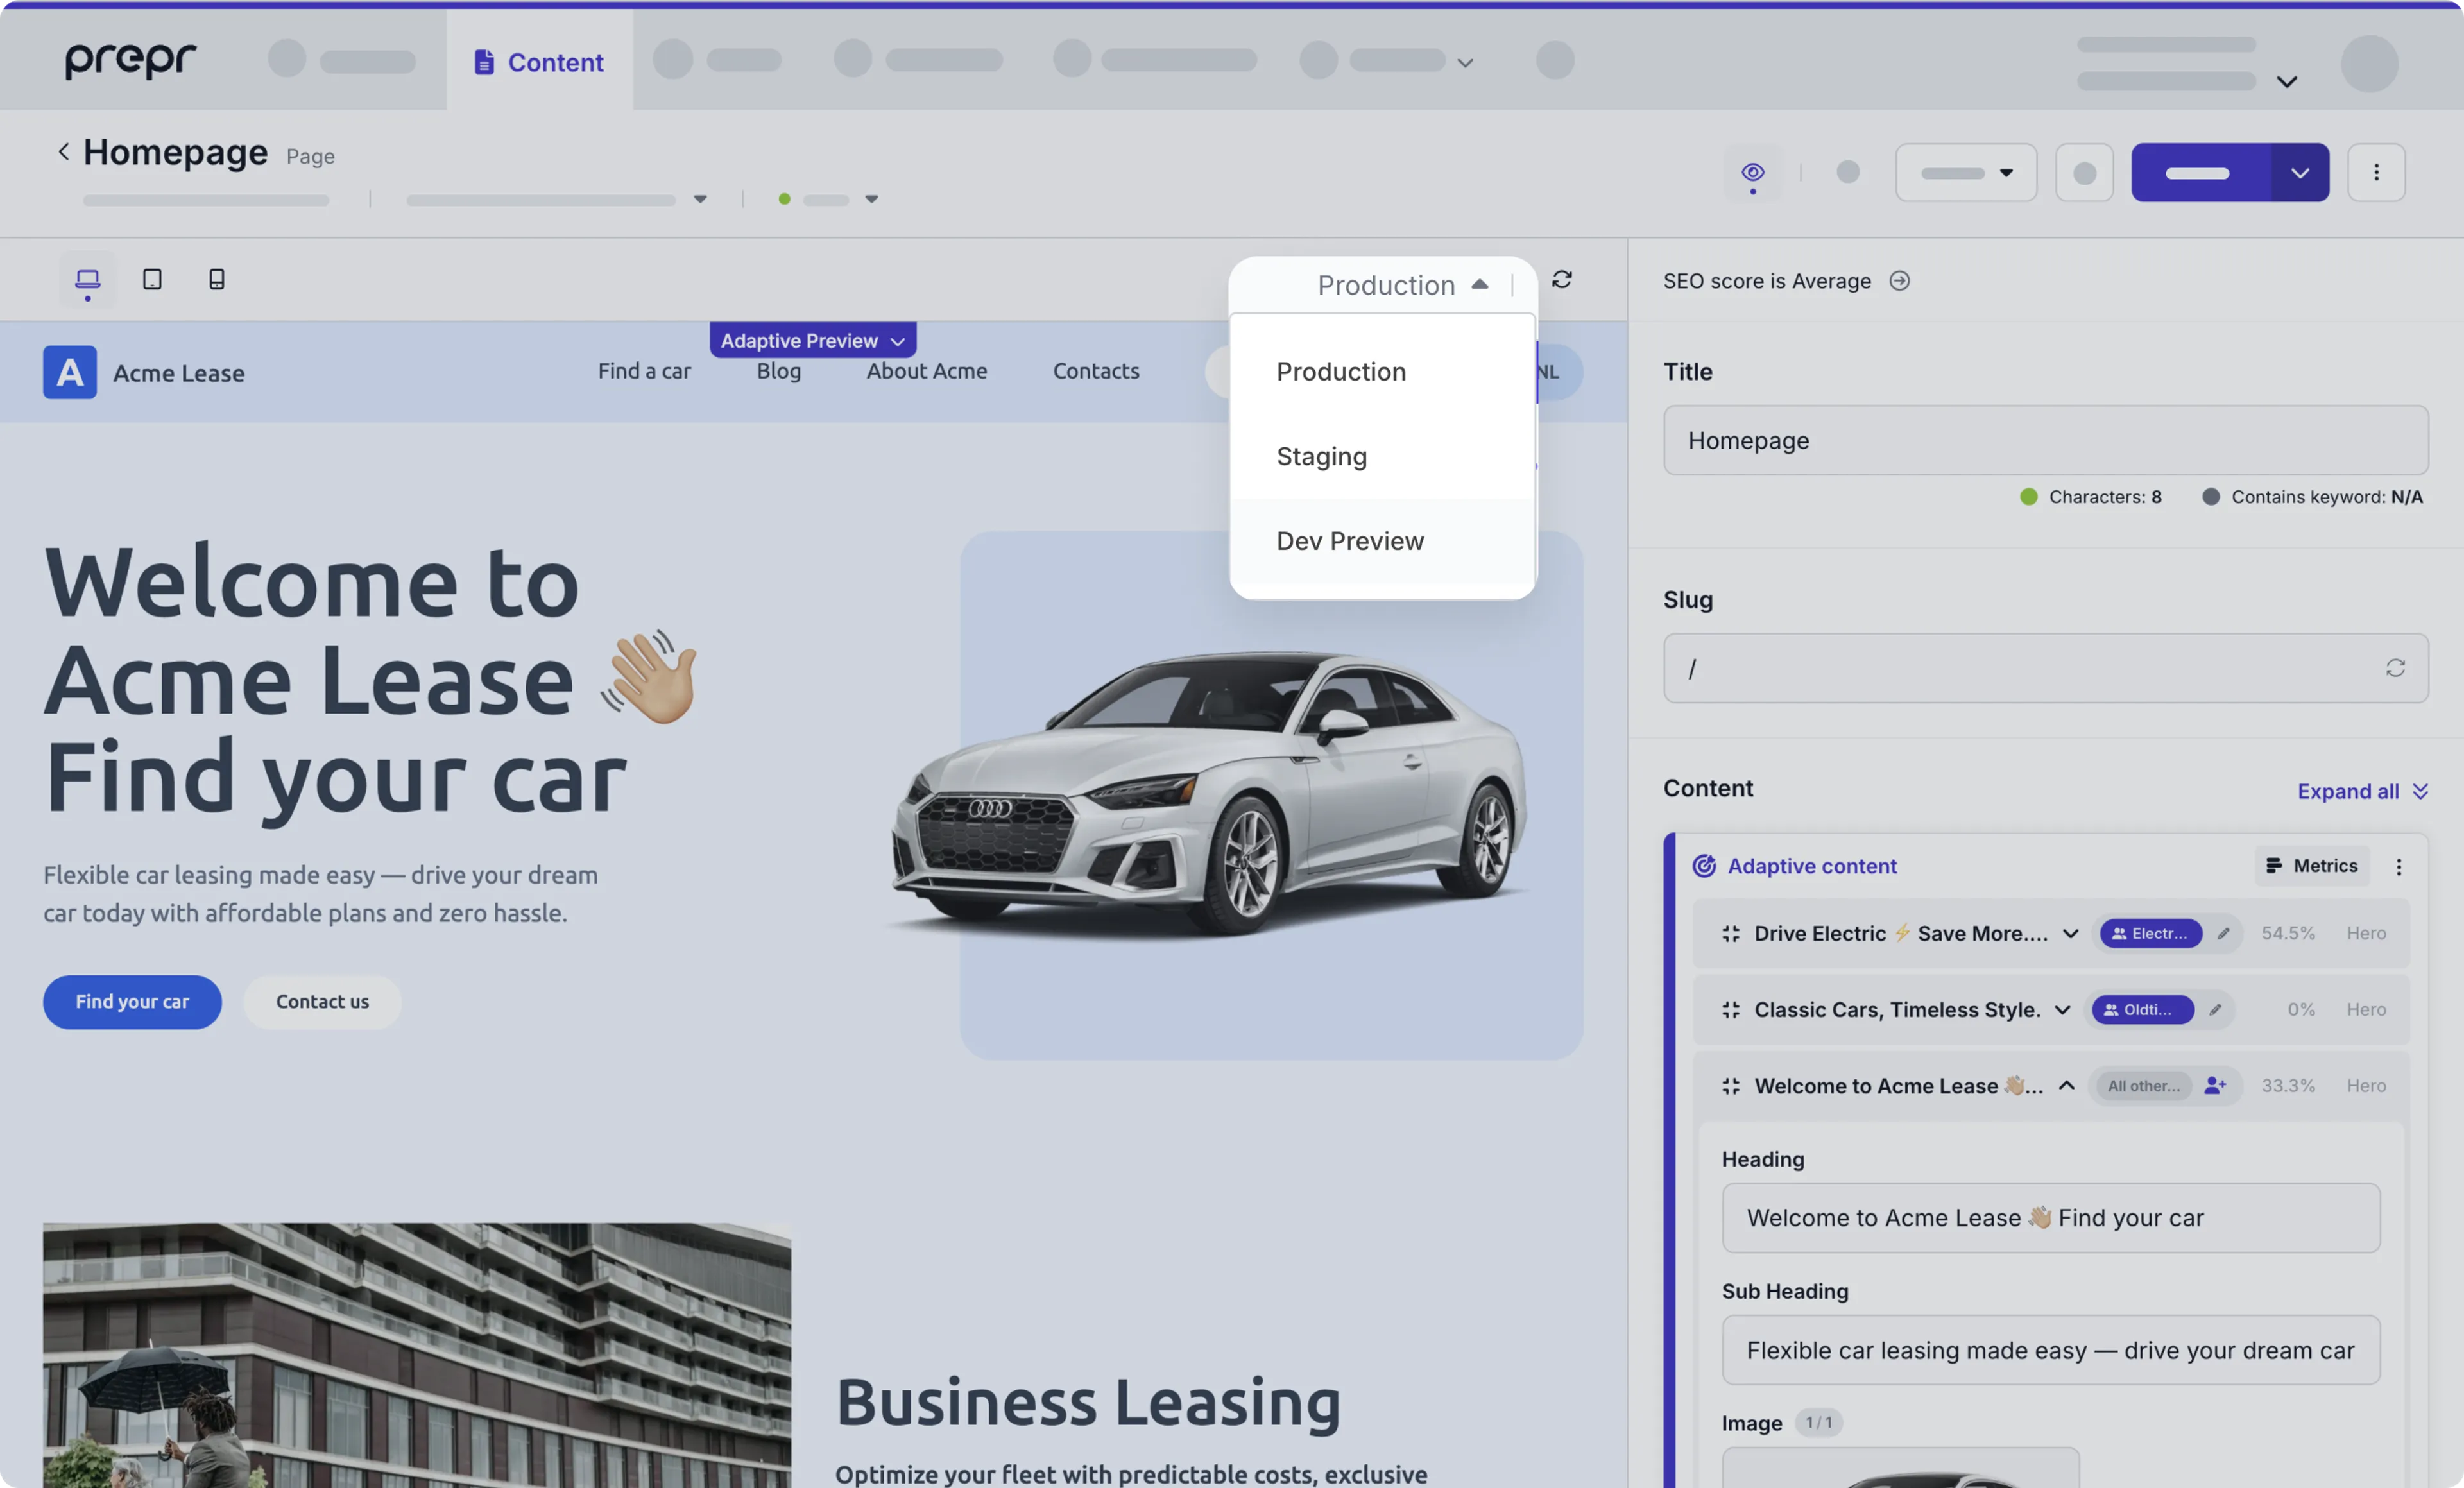Open the Adaptive content three-dot menu
This screenshot has height=1488, width=2464.
[x=2400, y=867]
